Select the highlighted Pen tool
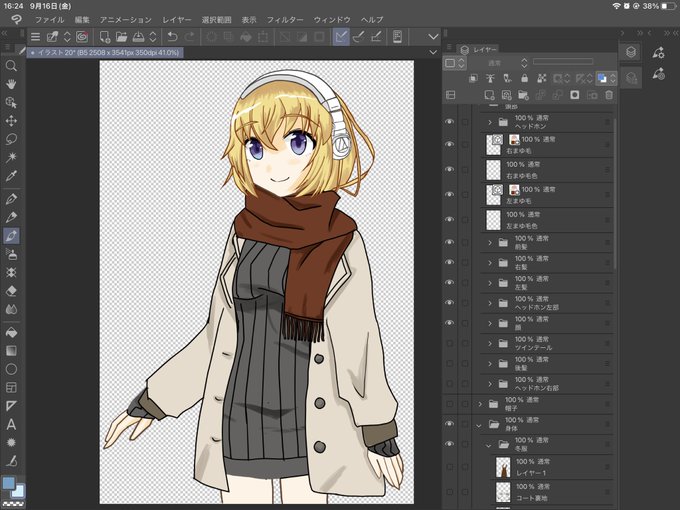This screenshot has height=510, width=680. click(x=11, y=235)
